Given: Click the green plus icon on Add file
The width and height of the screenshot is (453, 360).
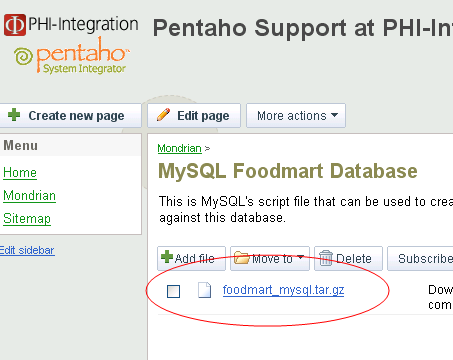Looking at the screenshot, I should coord(167,257).
